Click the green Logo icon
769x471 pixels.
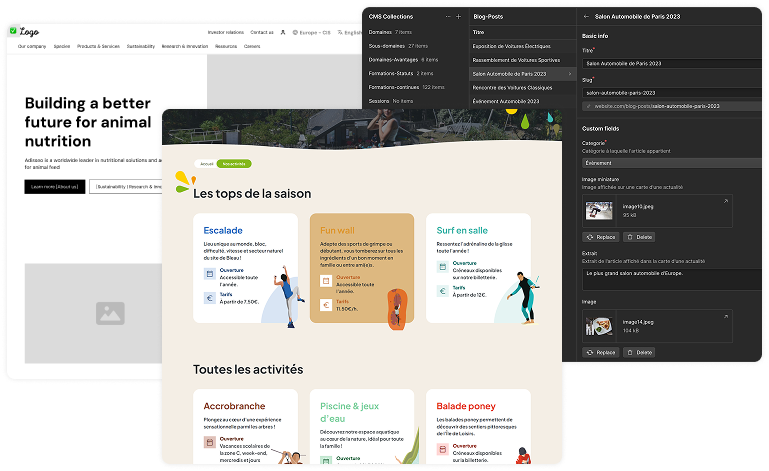(x=13, y=32)
